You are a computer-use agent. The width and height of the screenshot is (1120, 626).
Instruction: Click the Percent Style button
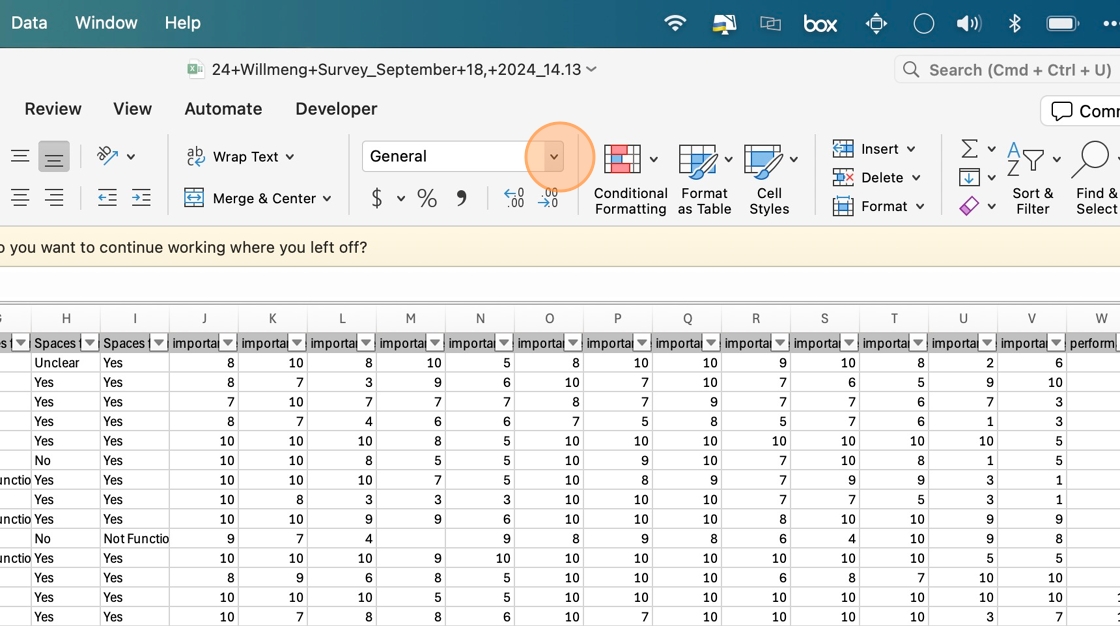click(x=427, y=198)
